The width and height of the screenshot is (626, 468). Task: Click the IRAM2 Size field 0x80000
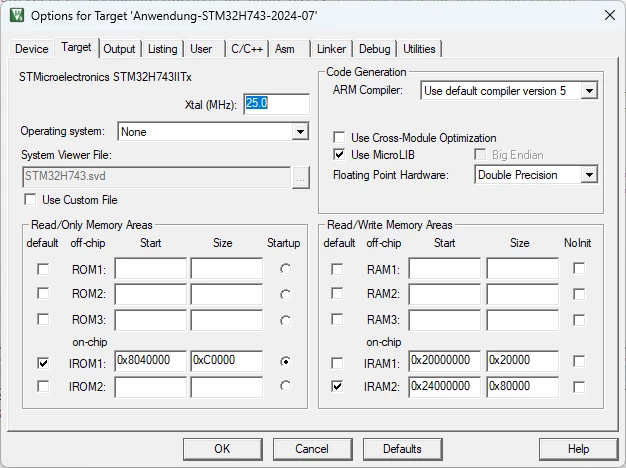click(523, 387)
